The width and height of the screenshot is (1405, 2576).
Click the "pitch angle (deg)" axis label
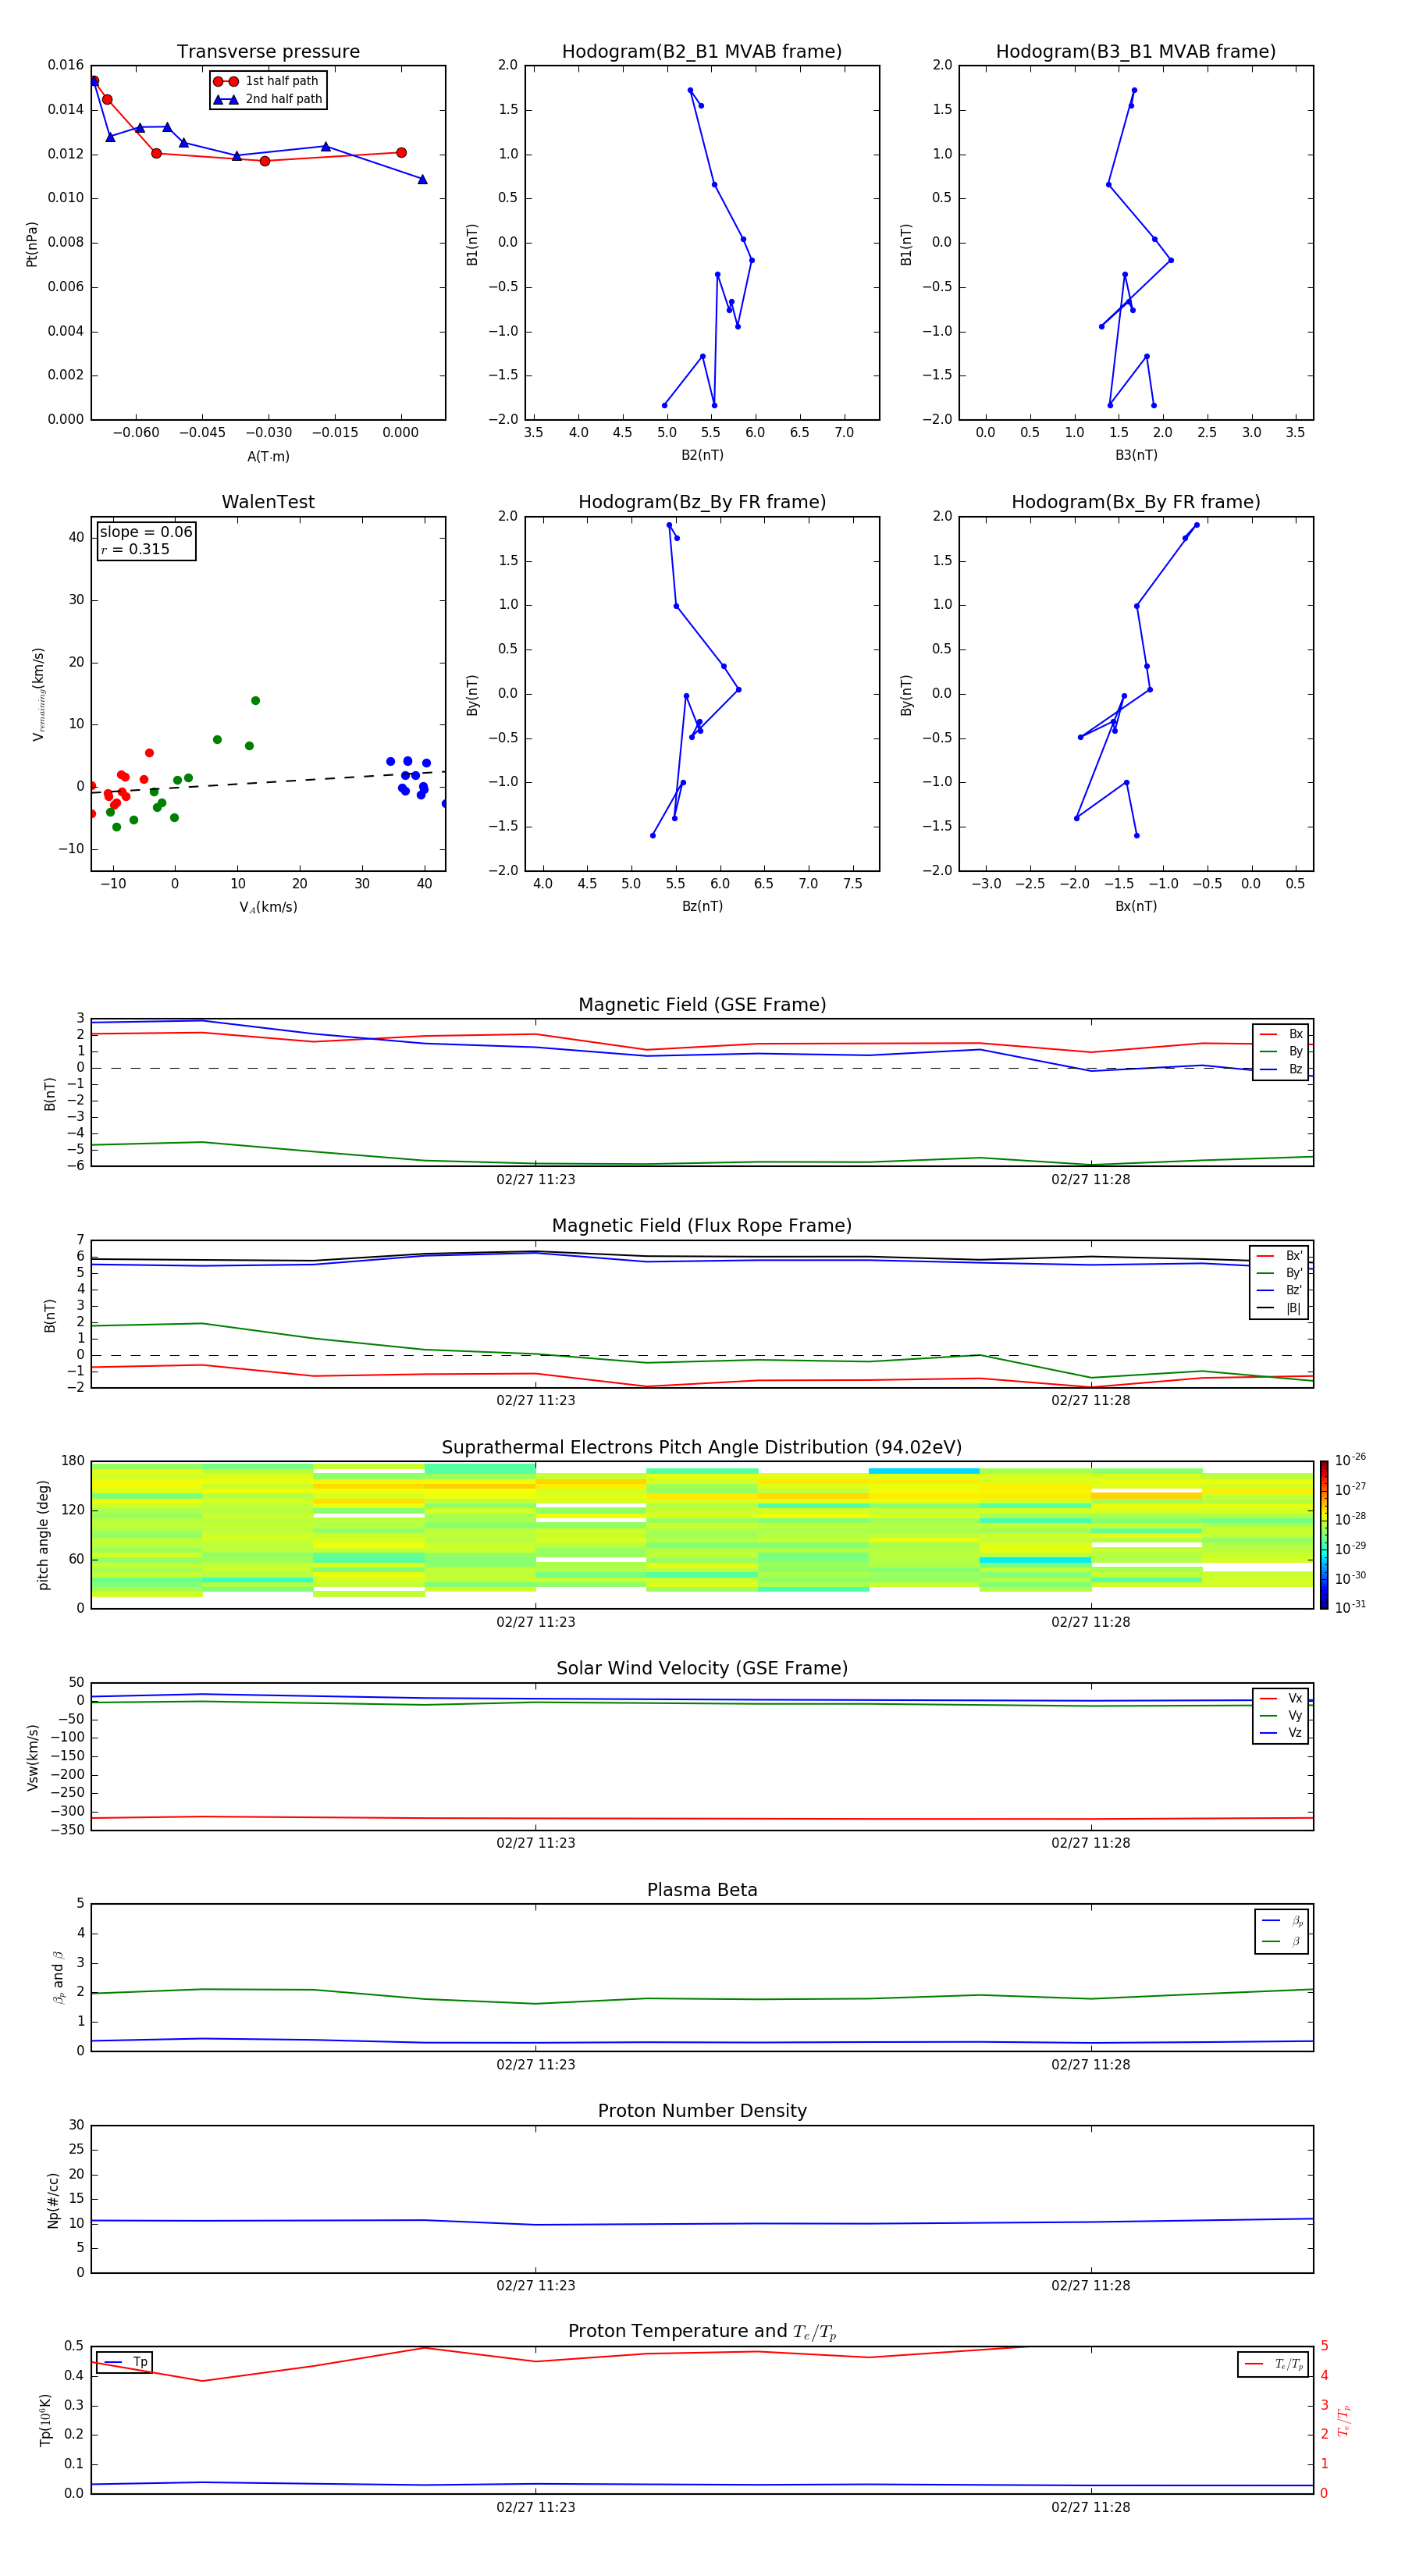click(x=44, y=1535)
